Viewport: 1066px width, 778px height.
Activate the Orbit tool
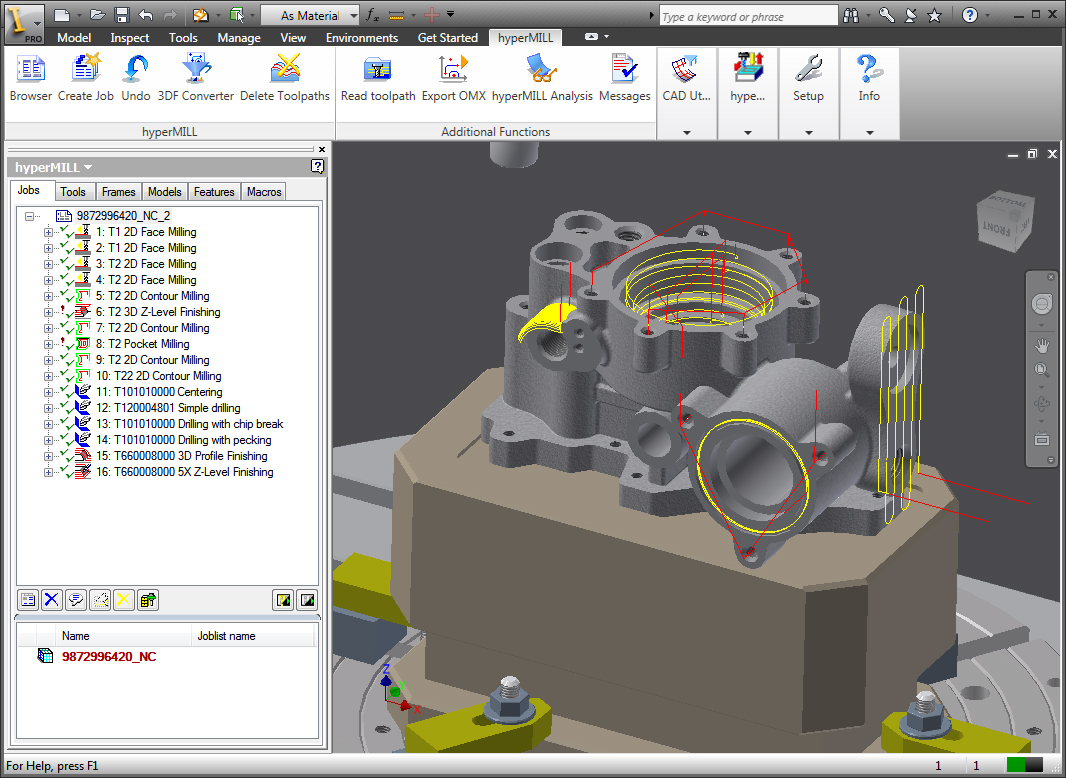pos(1042,404)
